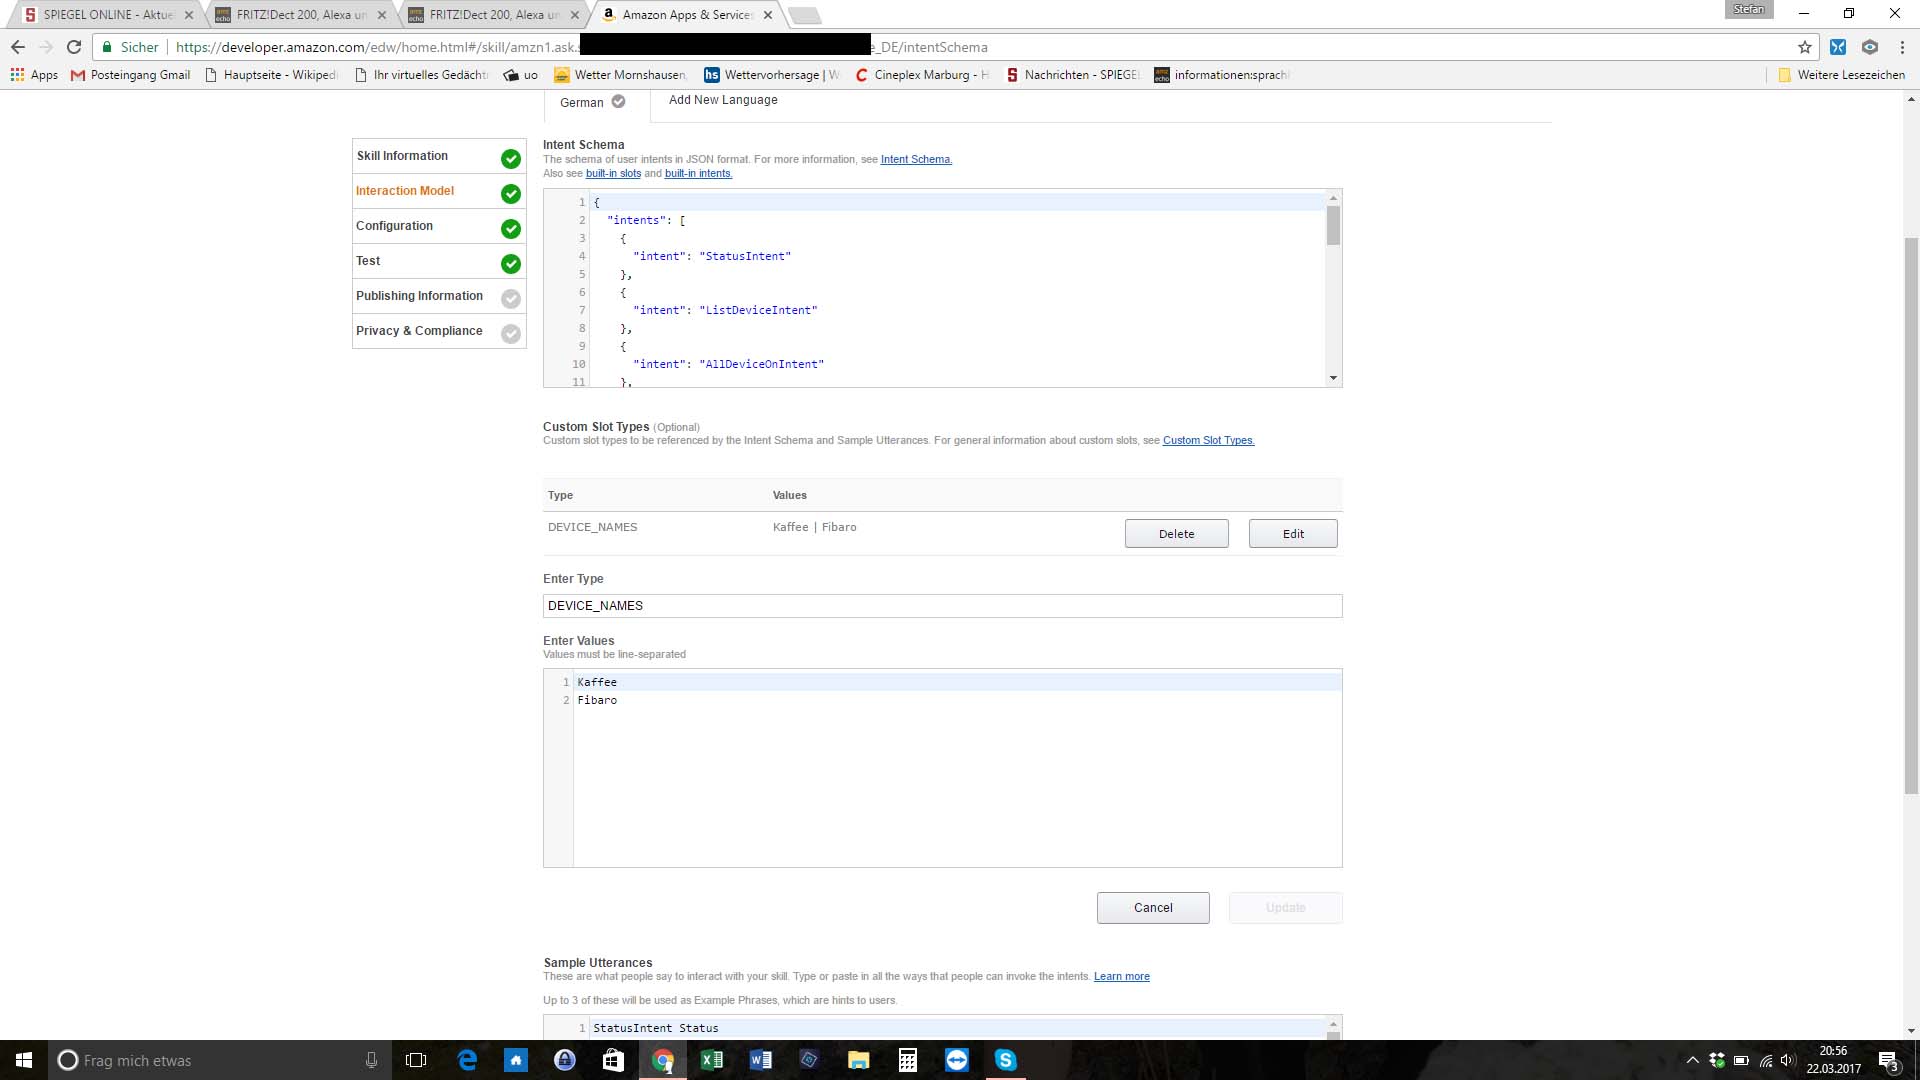Open Calculator from the taskbar
The height and width of the screenshot is (1080, 1920).
tap(907, 1060)
